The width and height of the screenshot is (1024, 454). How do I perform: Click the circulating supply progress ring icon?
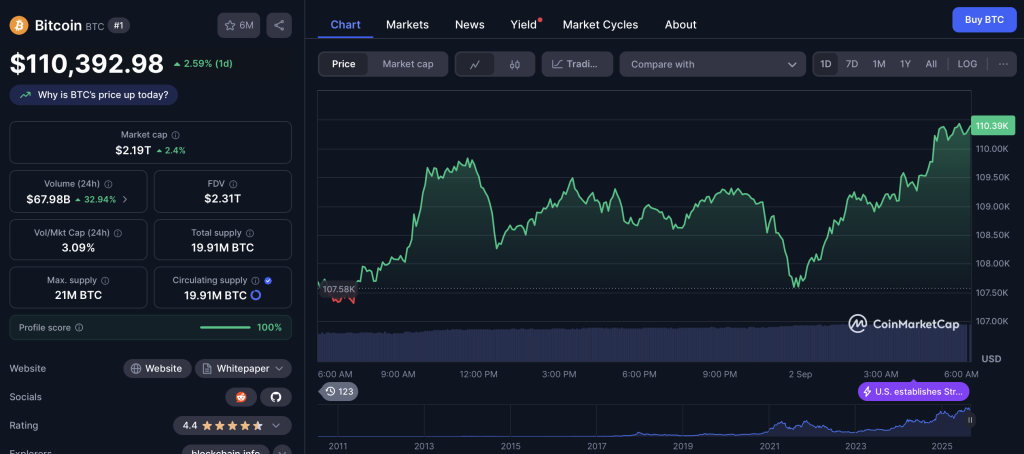tap(256, 295)
